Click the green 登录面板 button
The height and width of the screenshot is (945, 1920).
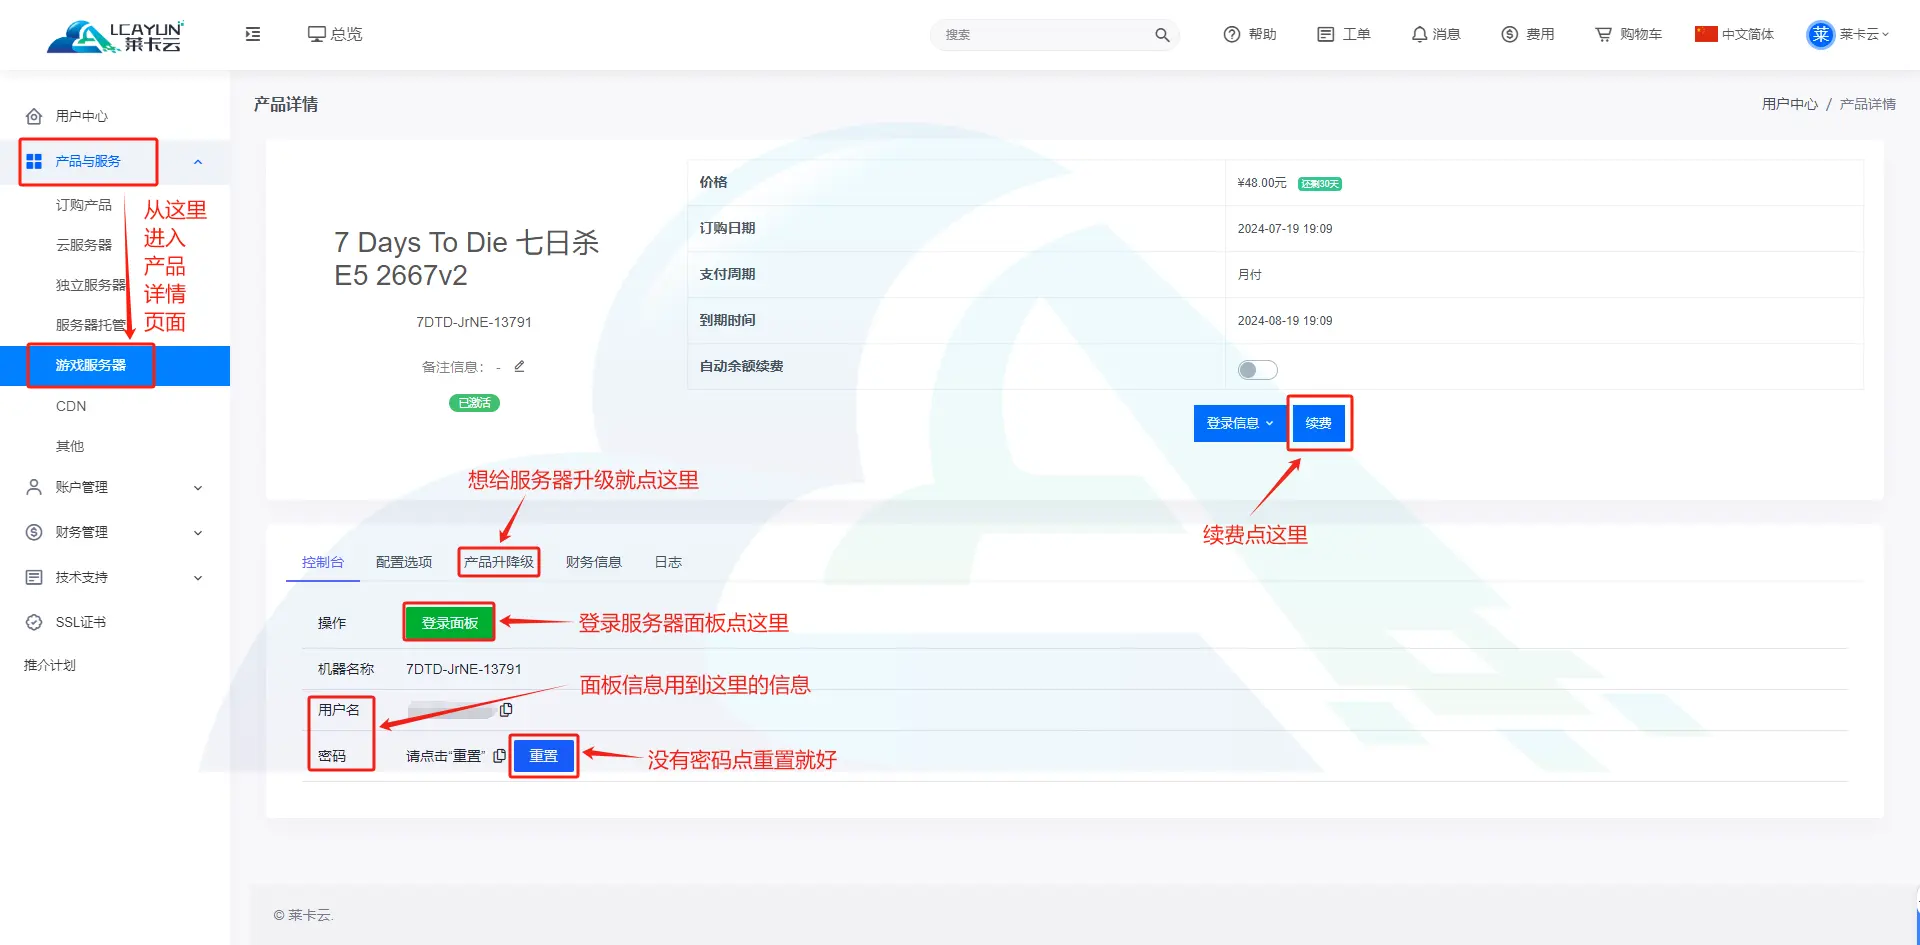coord(450,623)
